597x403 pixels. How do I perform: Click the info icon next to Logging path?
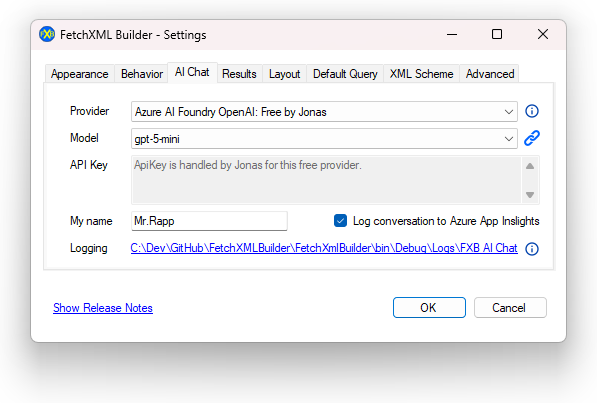532,249
